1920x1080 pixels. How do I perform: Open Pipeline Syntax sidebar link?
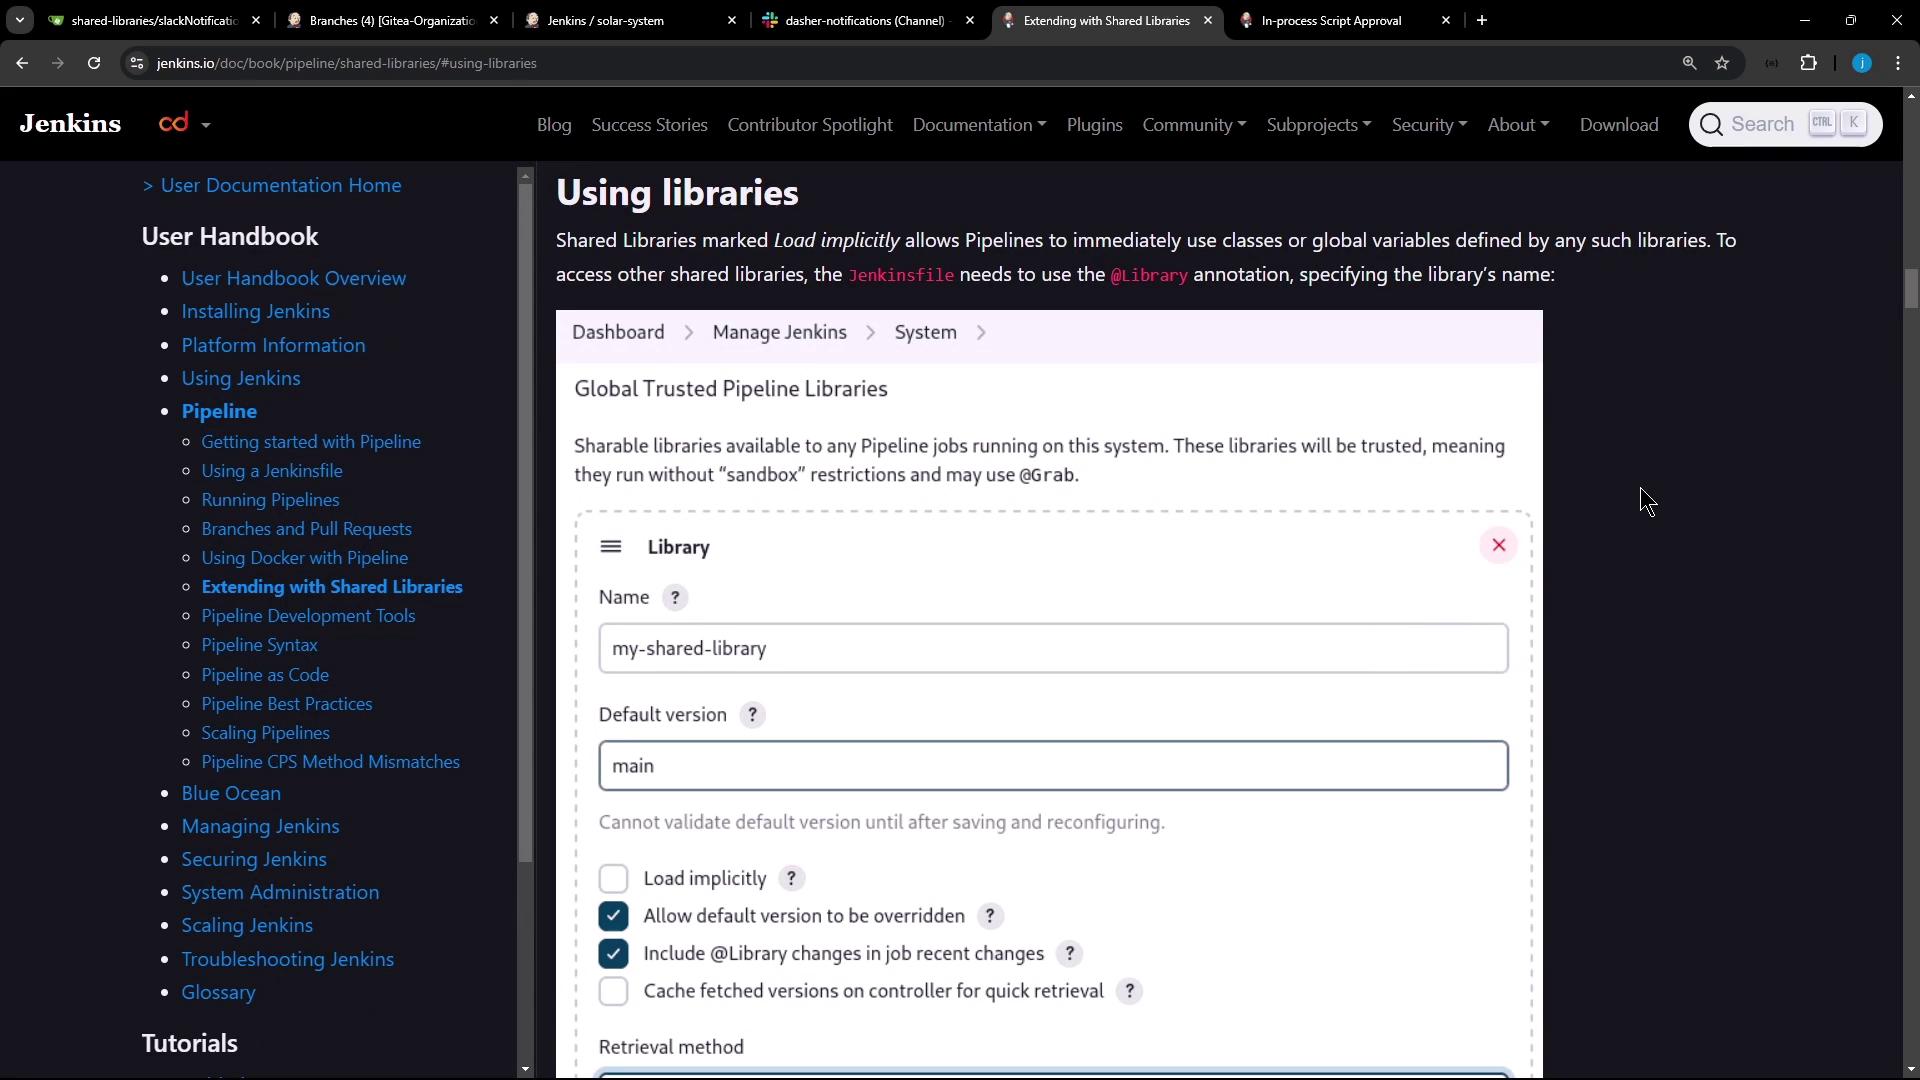click(259, 645)
